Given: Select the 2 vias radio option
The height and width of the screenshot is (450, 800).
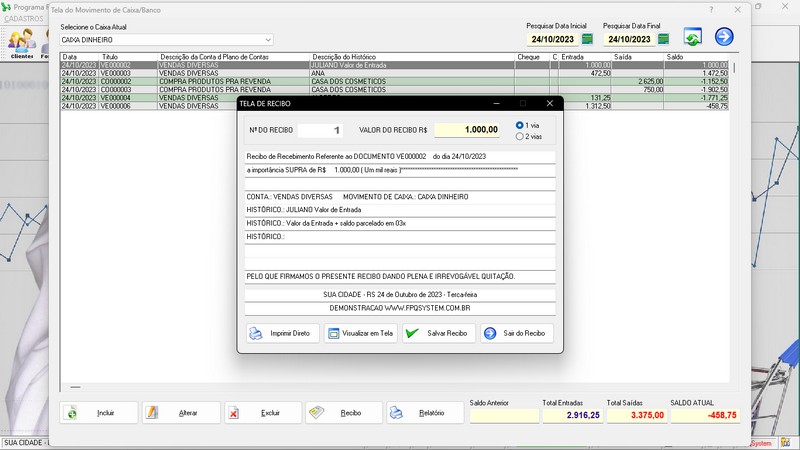Looking at the screenshot, I should [519, 136].
